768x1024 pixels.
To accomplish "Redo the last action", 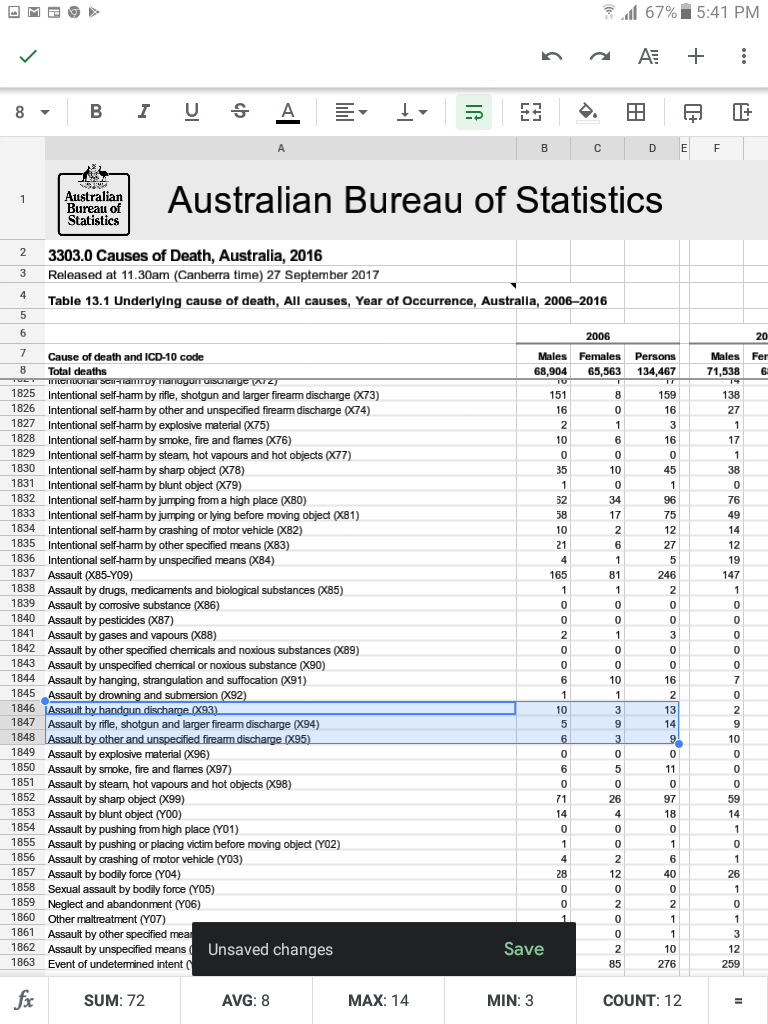I will pyautogui.click(x=600, y=57).
